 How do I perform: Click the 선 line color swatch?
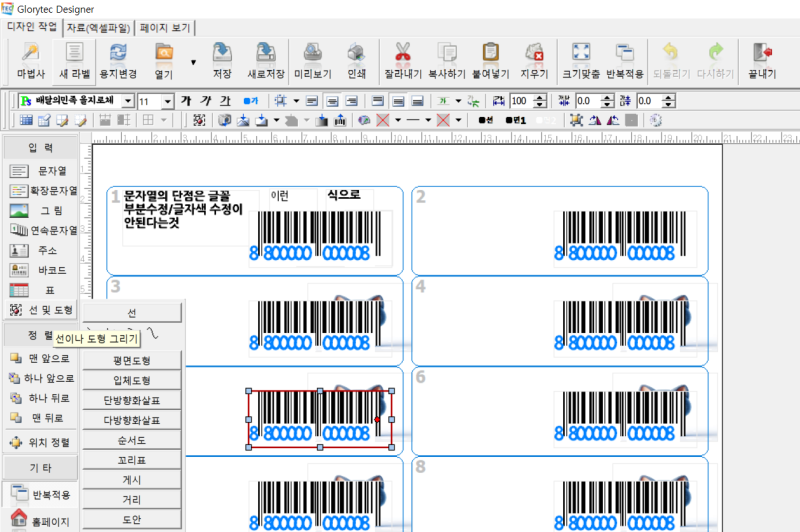tap(485, 120)
